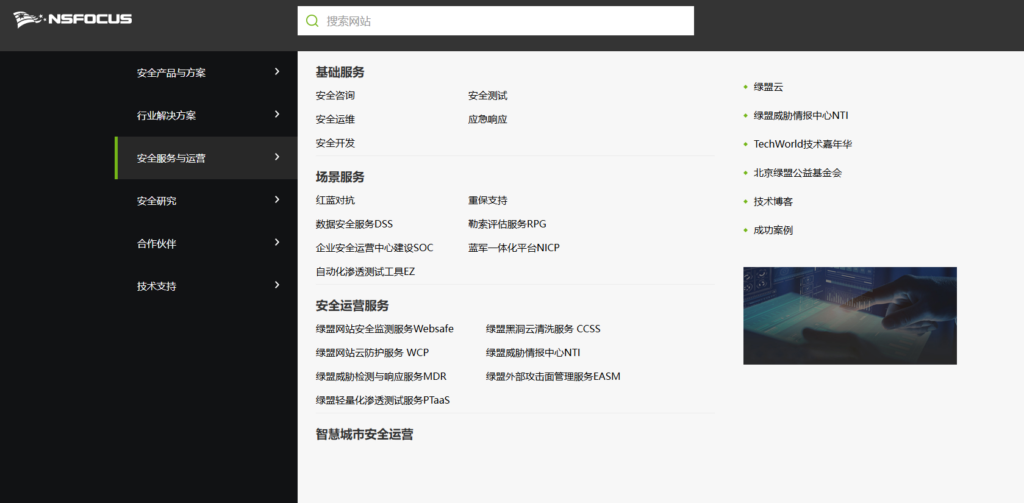Open 数据安全服务DSS
Screen dimensions: 1024x503
[x=354, y=223]
